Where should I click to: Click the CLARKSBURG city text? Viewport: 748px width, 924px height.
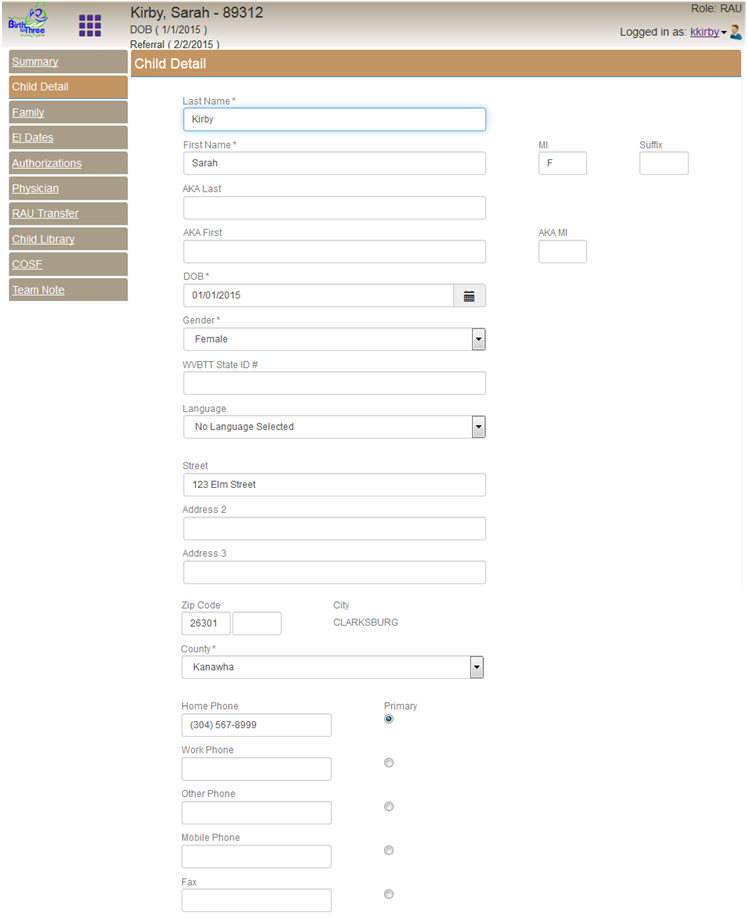365,623
